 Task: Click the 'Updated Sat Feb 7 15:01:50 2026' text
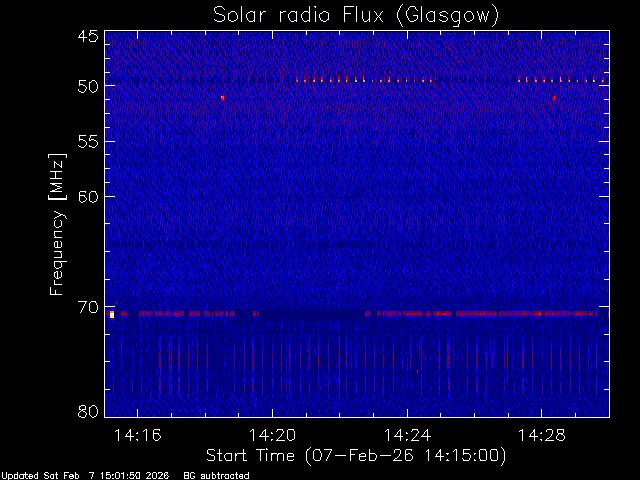tap(85, 476)
